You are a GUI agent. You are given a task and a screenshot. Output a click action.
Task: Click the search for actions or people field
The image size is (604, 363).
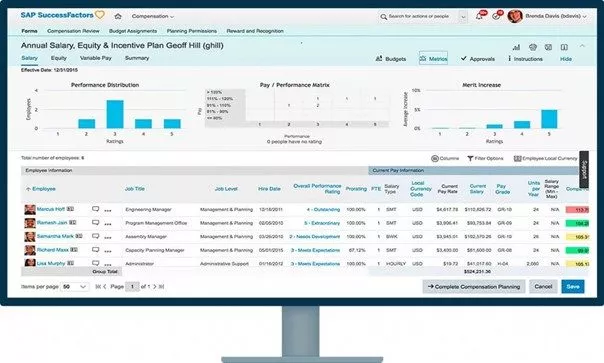[418, 17]
